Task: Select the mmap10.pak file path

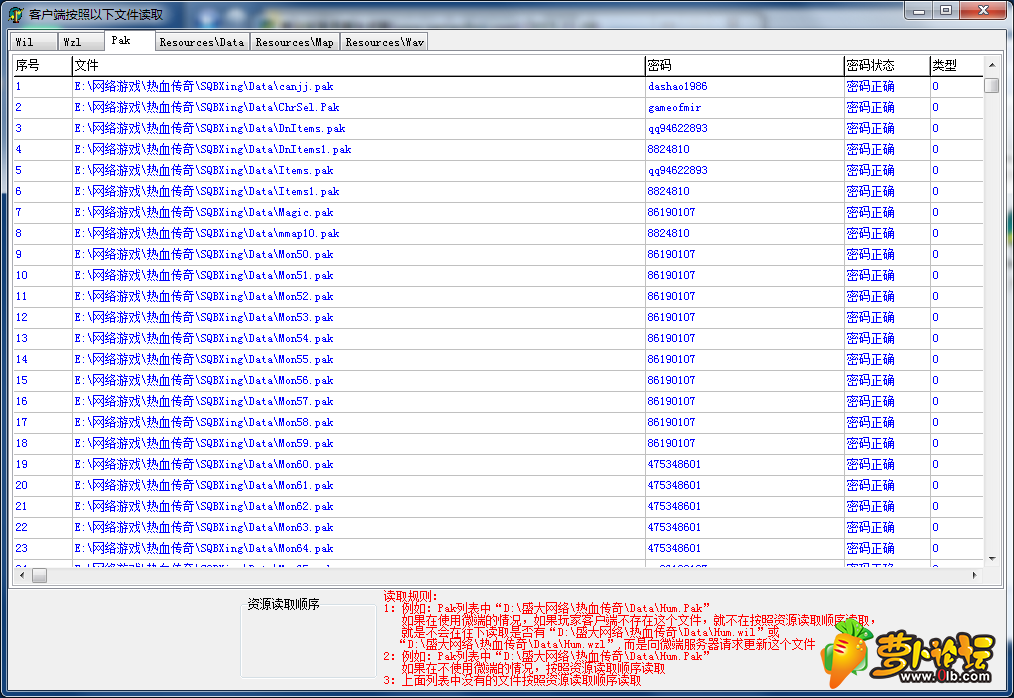Action: [207, 234]
